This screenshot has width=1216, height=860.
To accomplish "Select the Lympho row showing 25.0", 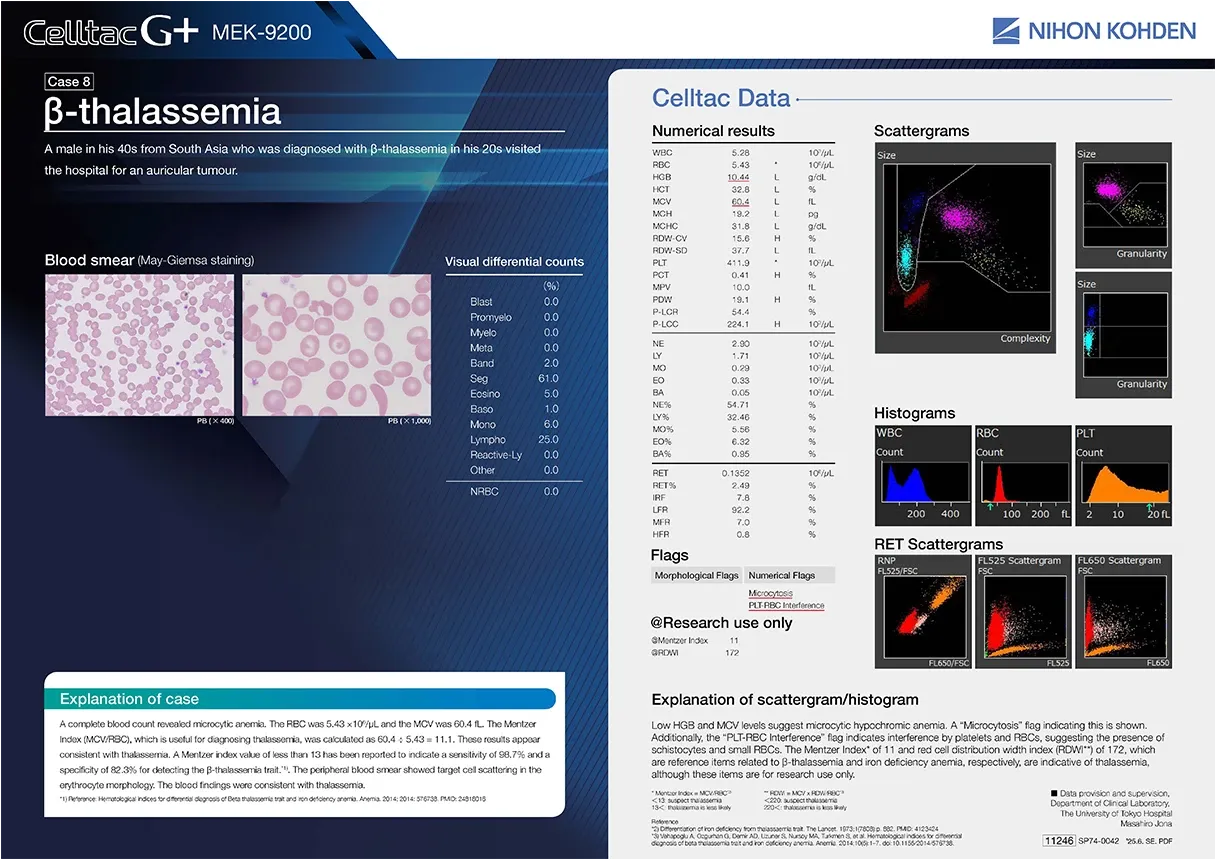I will (514, 440).
